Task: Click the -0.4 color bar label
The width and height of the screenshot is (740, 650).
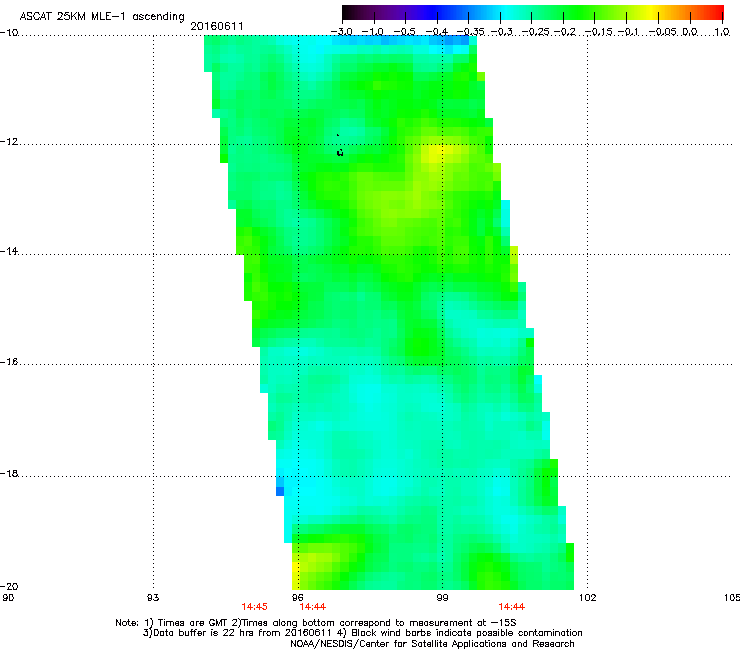Action: (x=437, y=32)
